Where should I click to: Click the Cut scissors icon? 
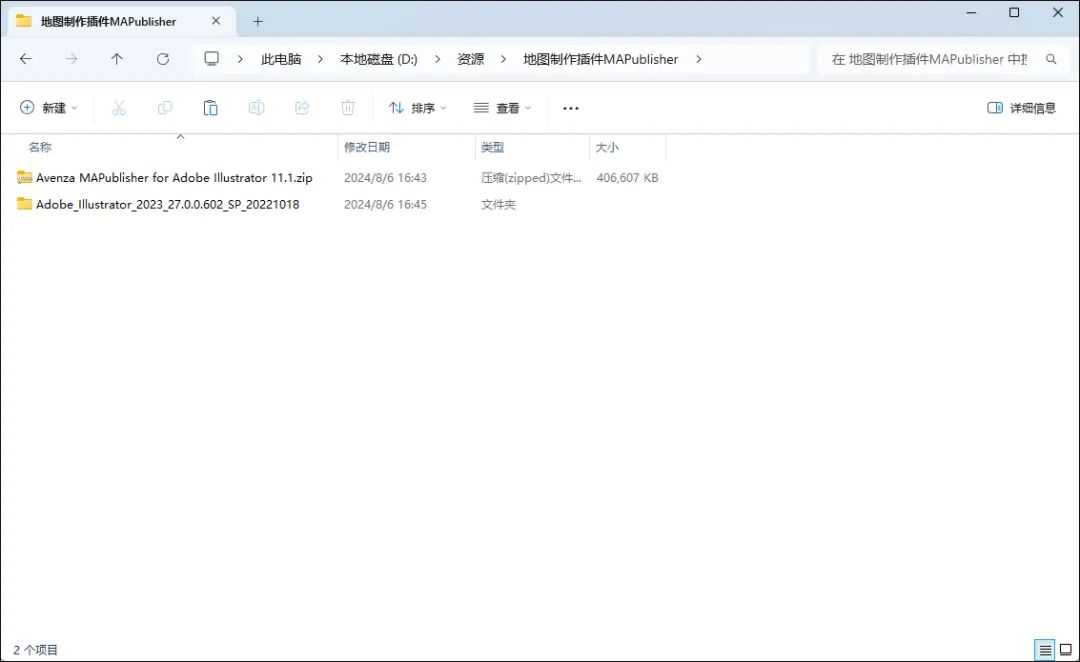[119, 107]
